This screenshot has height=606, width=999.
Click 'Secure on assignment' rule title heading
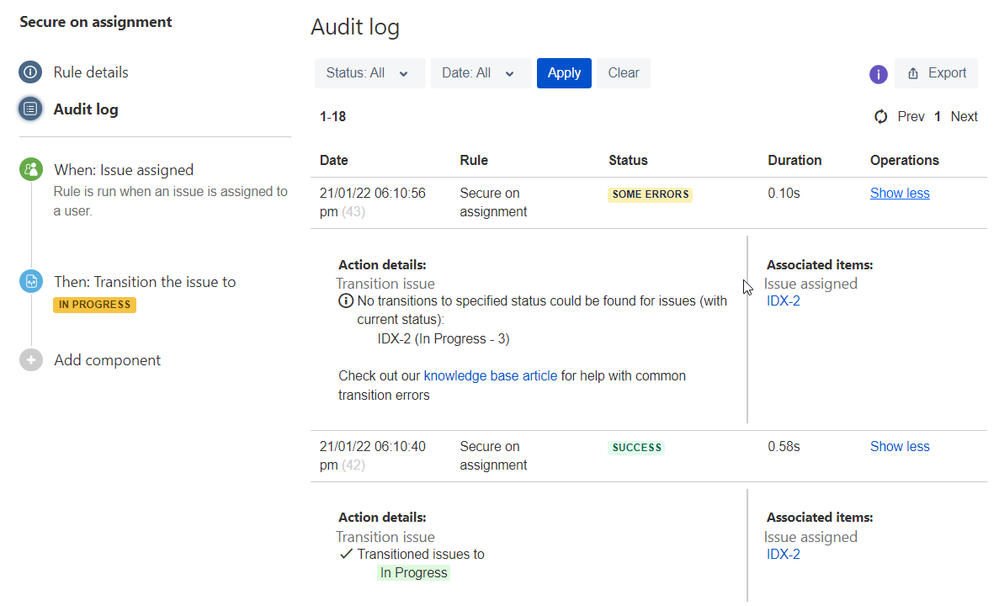[x=96, y=22]
